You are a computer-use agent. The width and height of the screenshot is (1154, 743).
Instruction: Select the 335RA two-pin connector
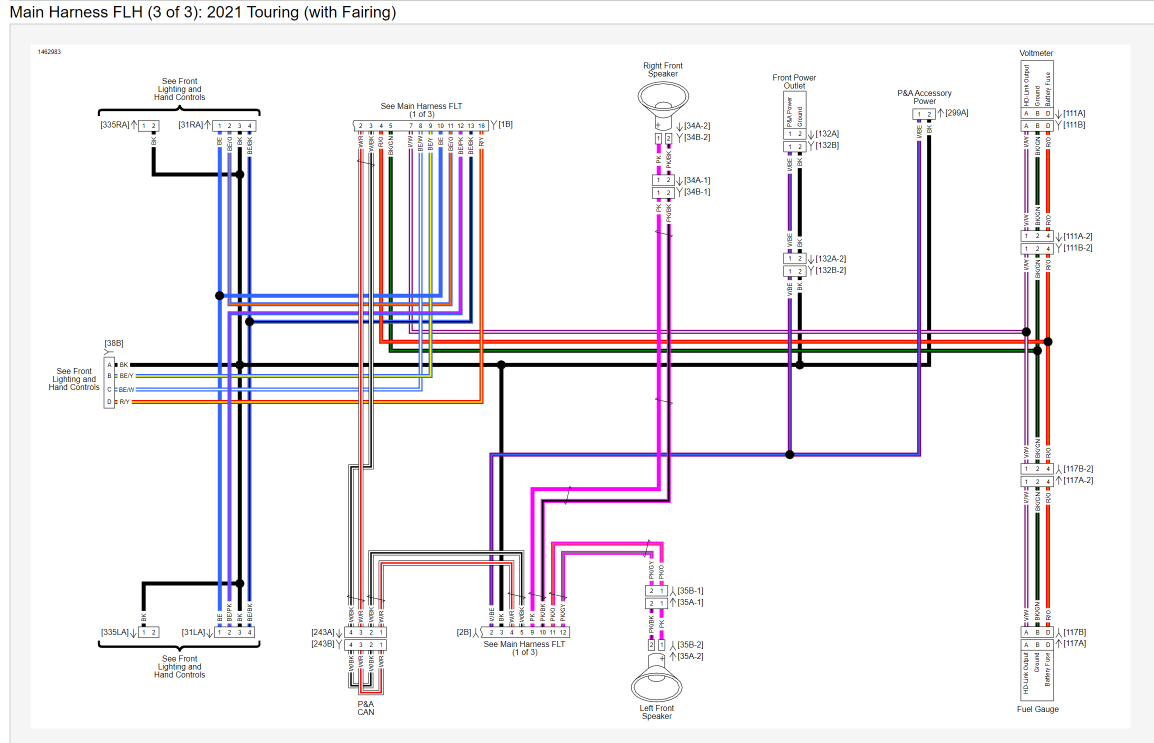148,125
